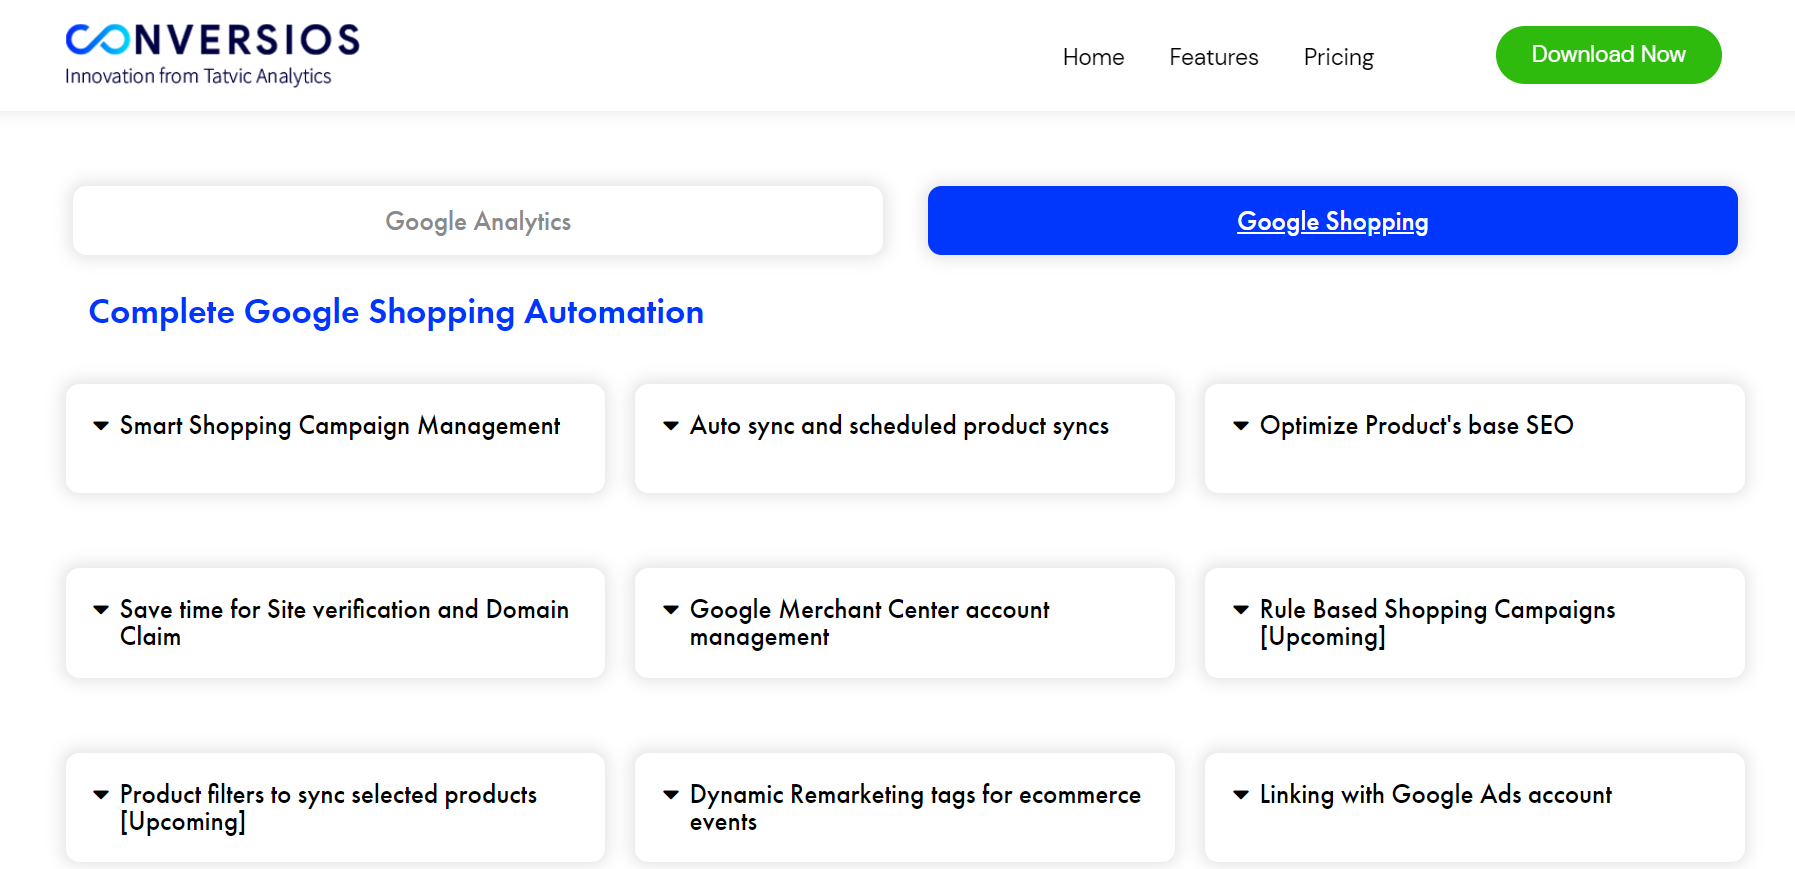Click Google Merchant Center account management text
The height and width of the screenshot is (869, 1795).
pos(869,623)
